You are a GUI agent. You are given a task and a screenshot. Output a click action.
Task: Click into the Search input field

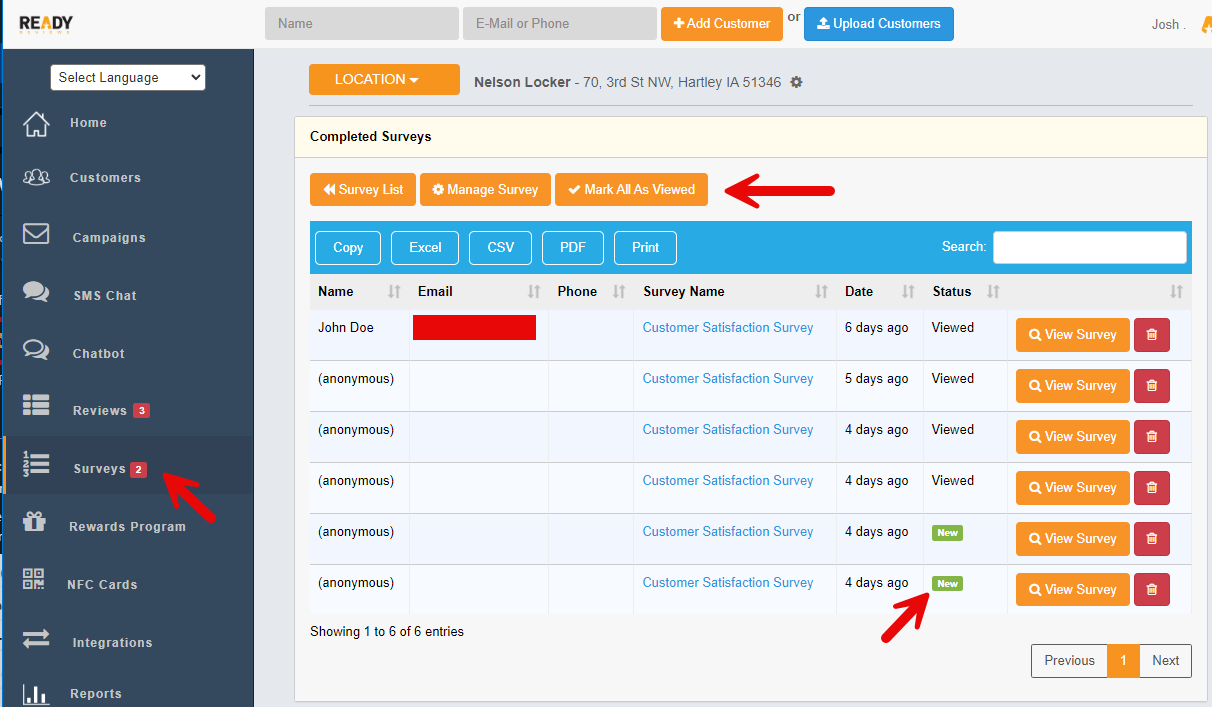click(x=1089, y=247)
